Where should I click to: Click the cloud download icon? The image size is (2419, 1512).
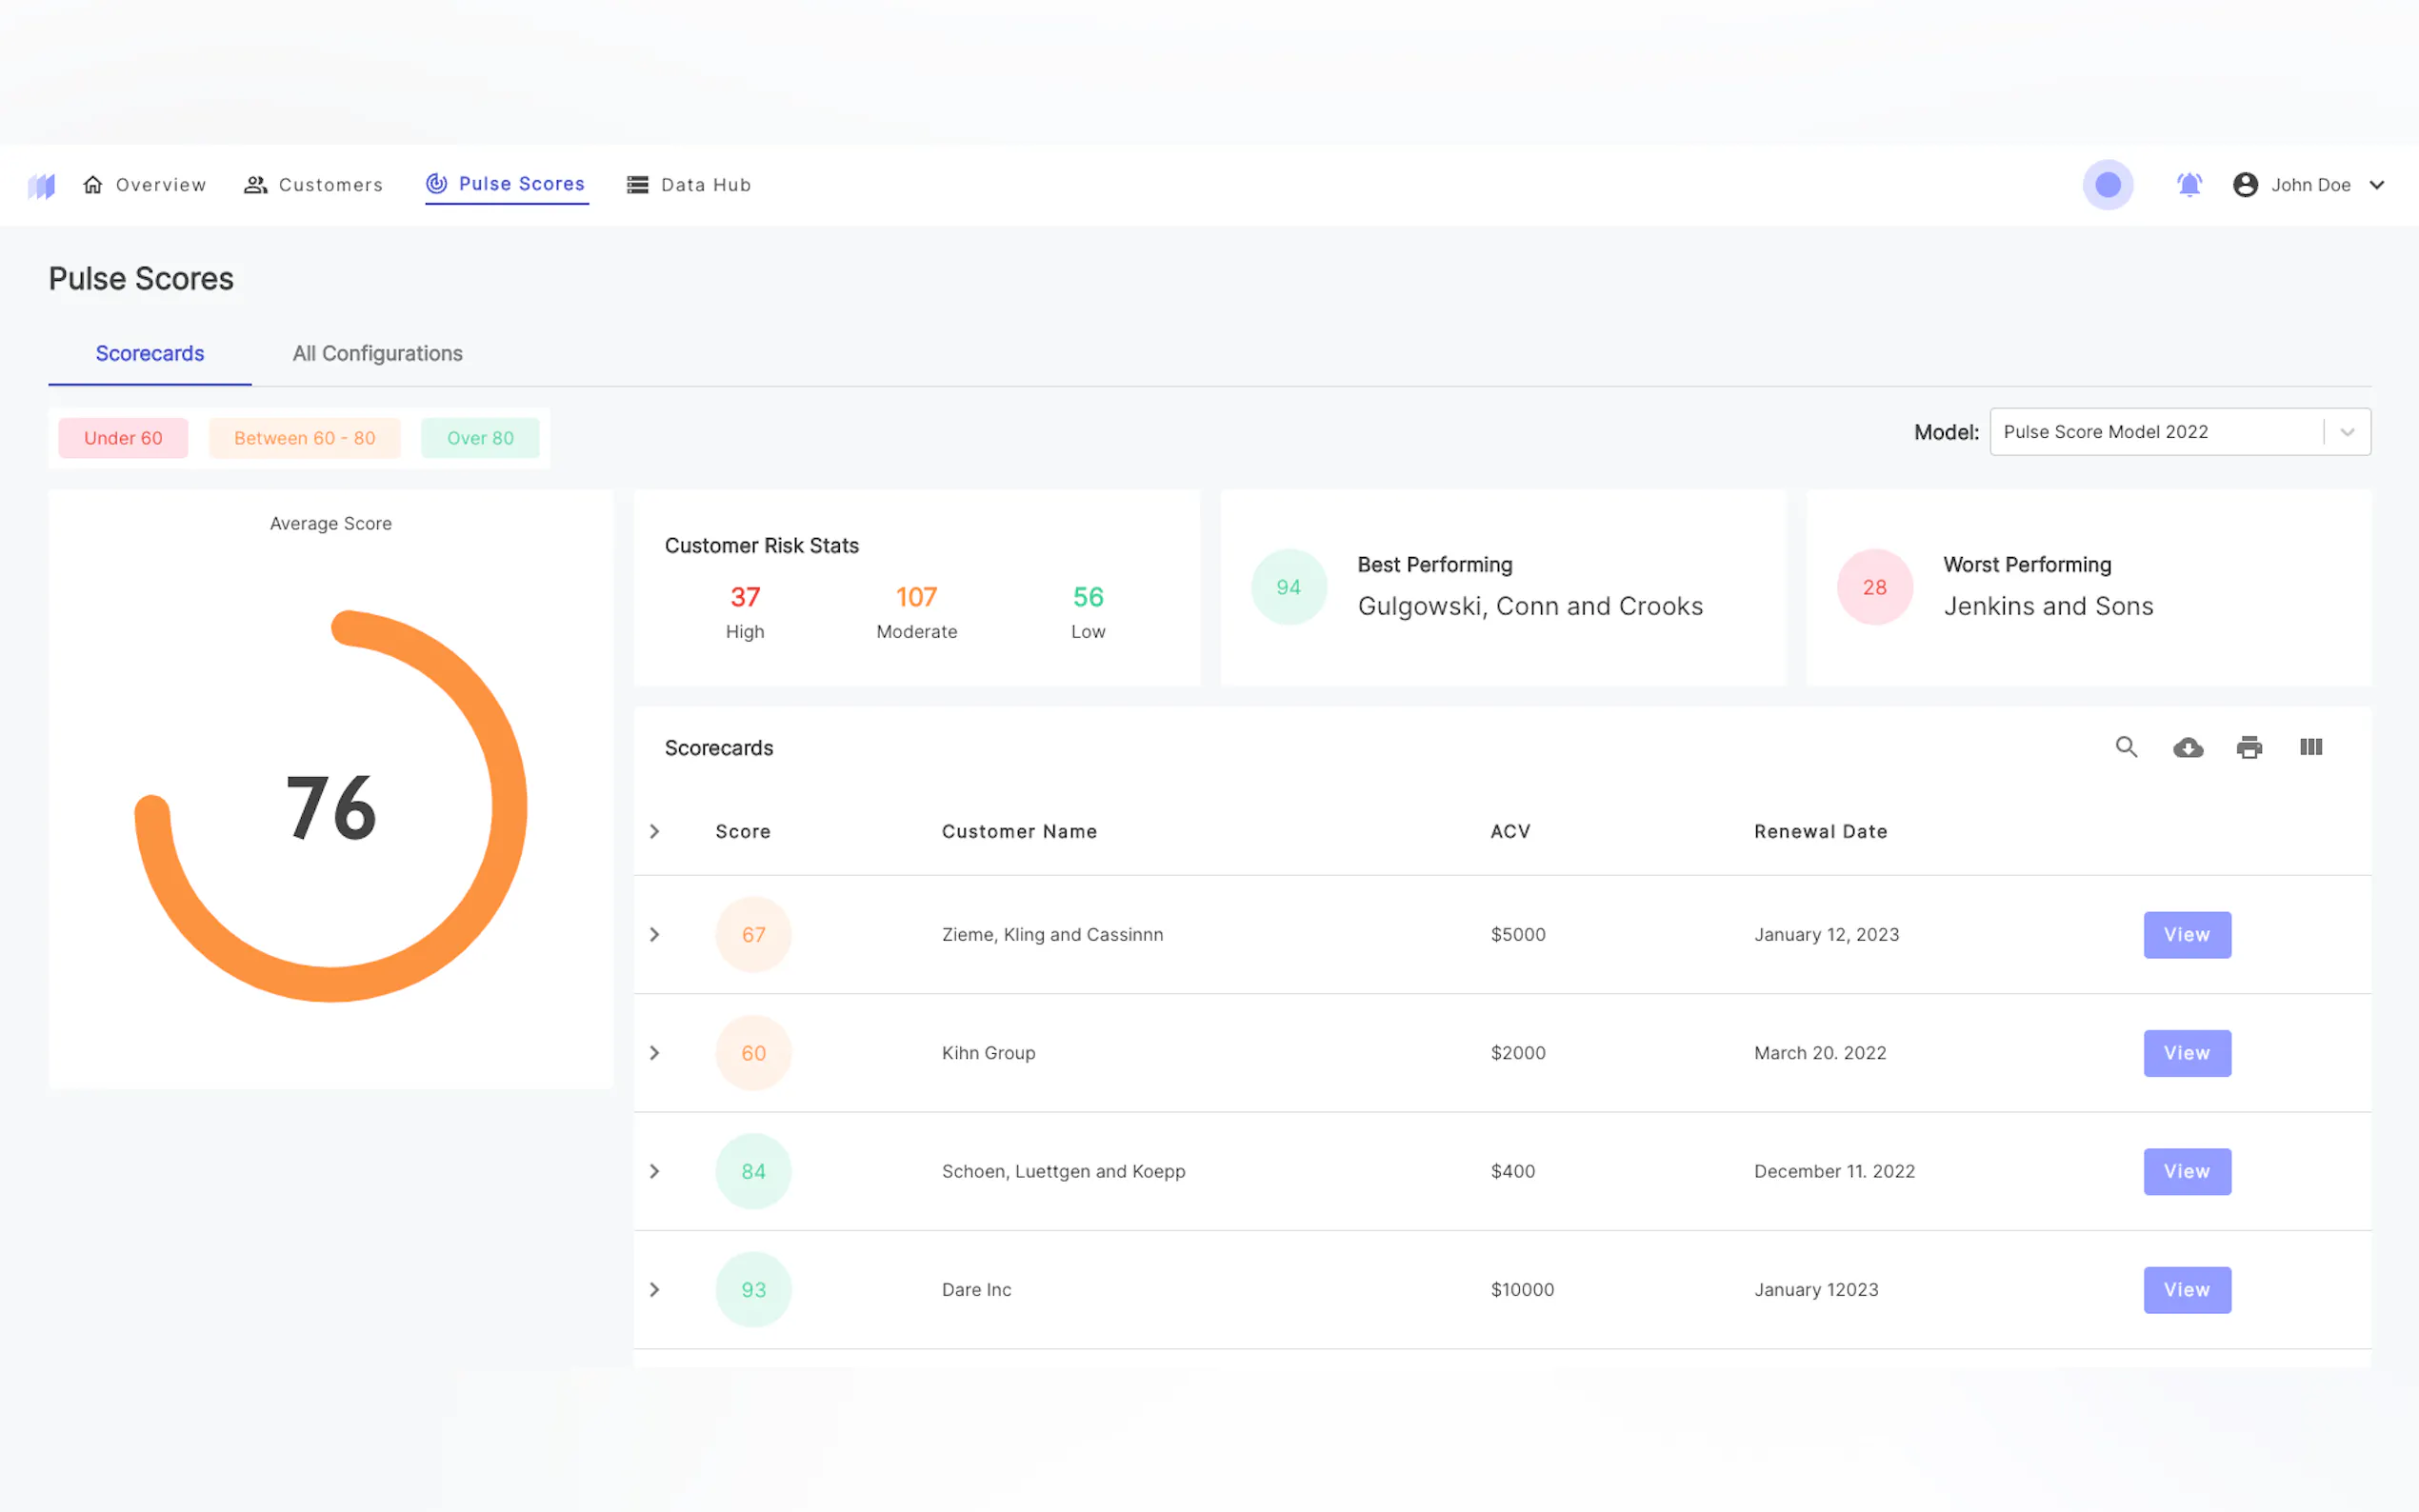[2187, 747]
